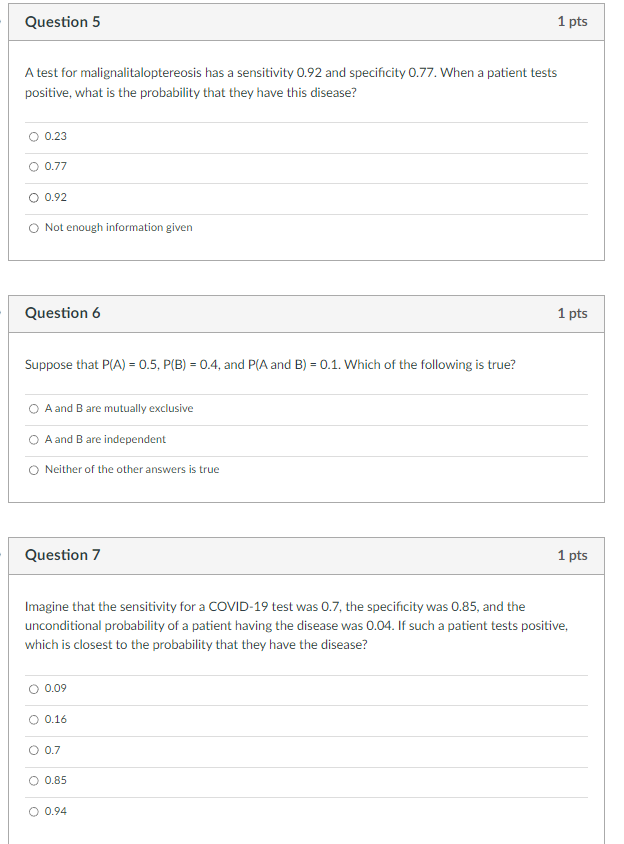This screenshot has height=844, width=624.
Task: Click the Question 5 header
Action: [x=63, y=21]
